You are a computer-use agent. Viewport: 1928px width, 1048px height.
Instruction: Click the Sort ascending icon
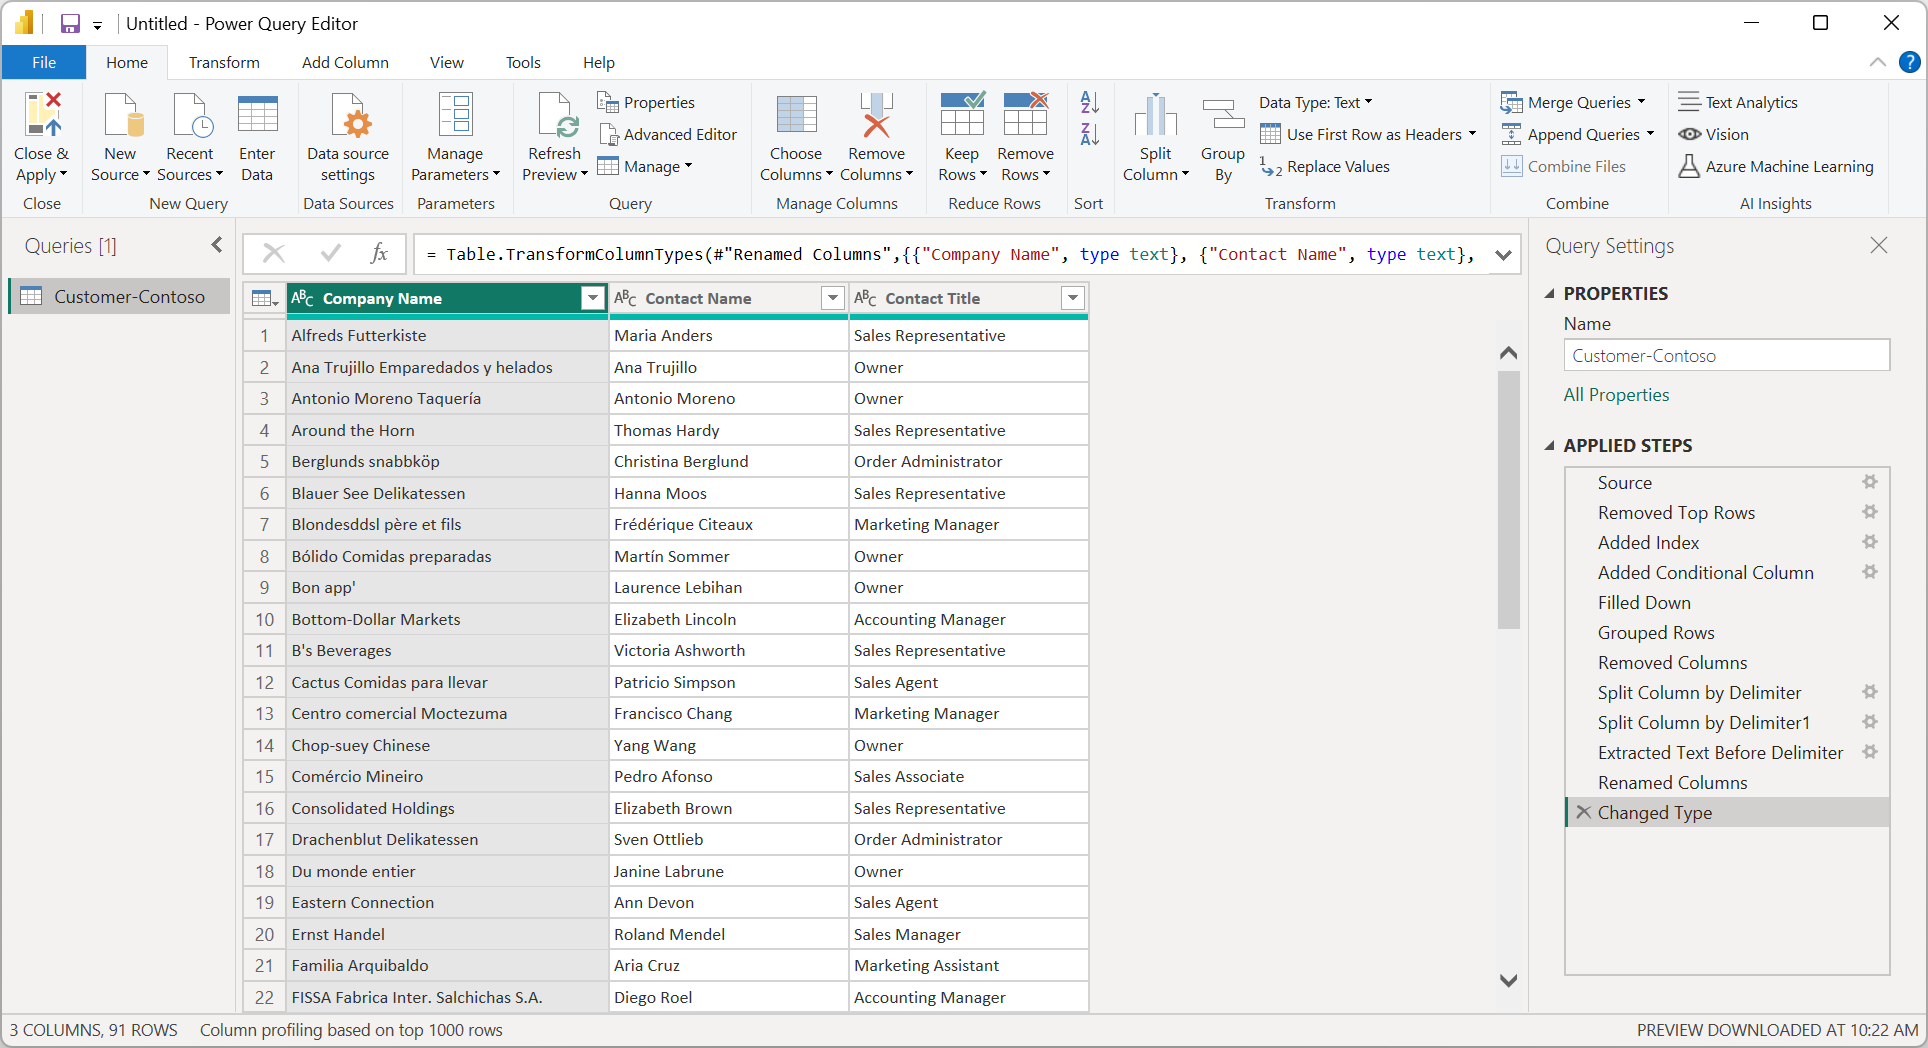coord(1089,102)
